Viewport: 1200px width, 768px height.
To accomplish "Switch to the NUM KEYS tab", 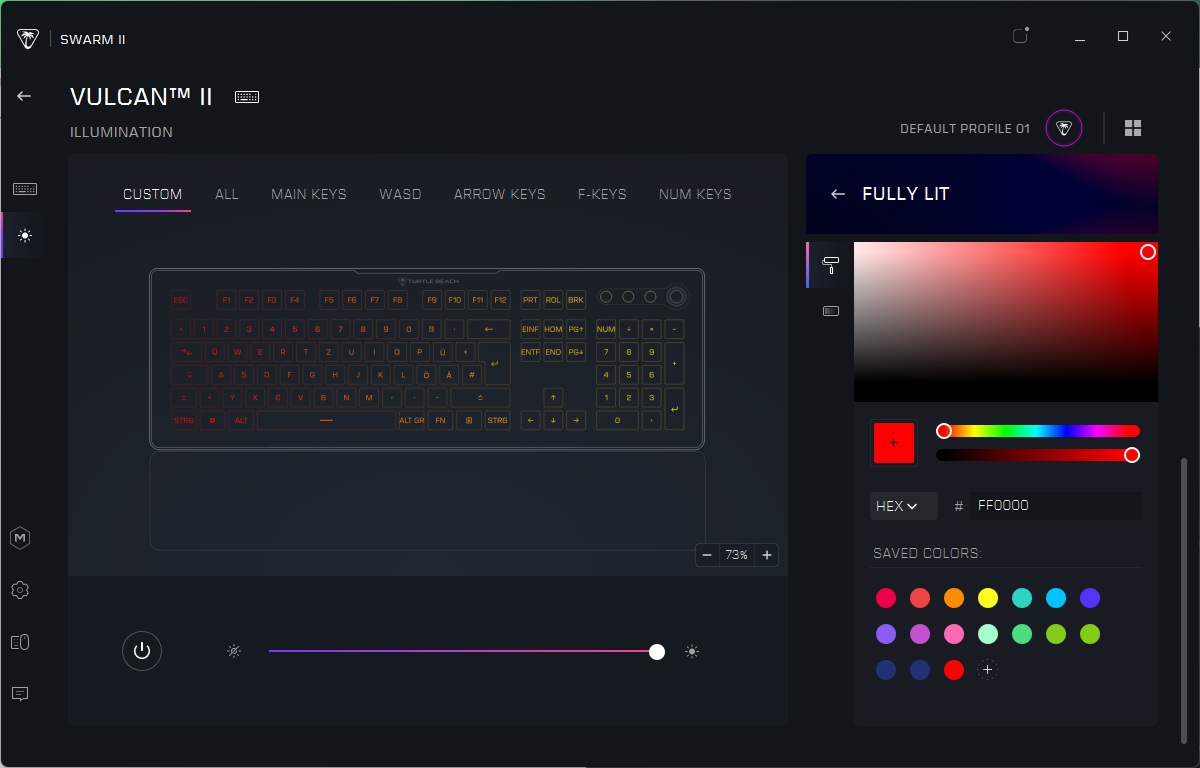I will [695, 194].
